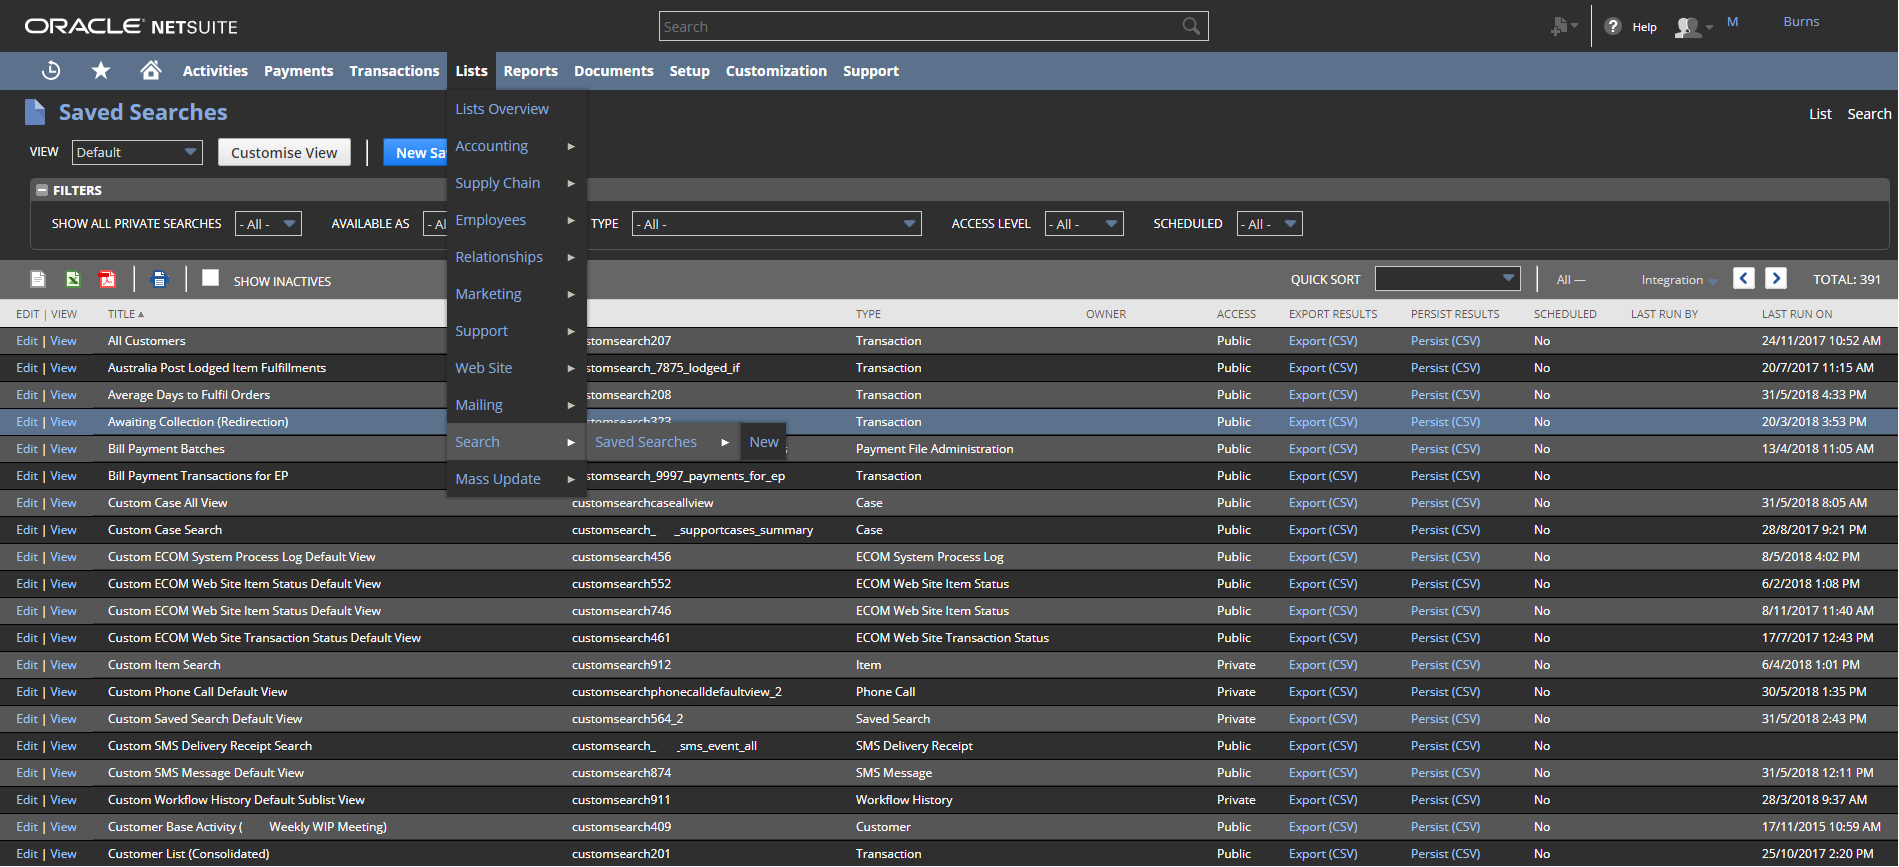Click the TYPE column header
1899x867 pixels.
868,314
